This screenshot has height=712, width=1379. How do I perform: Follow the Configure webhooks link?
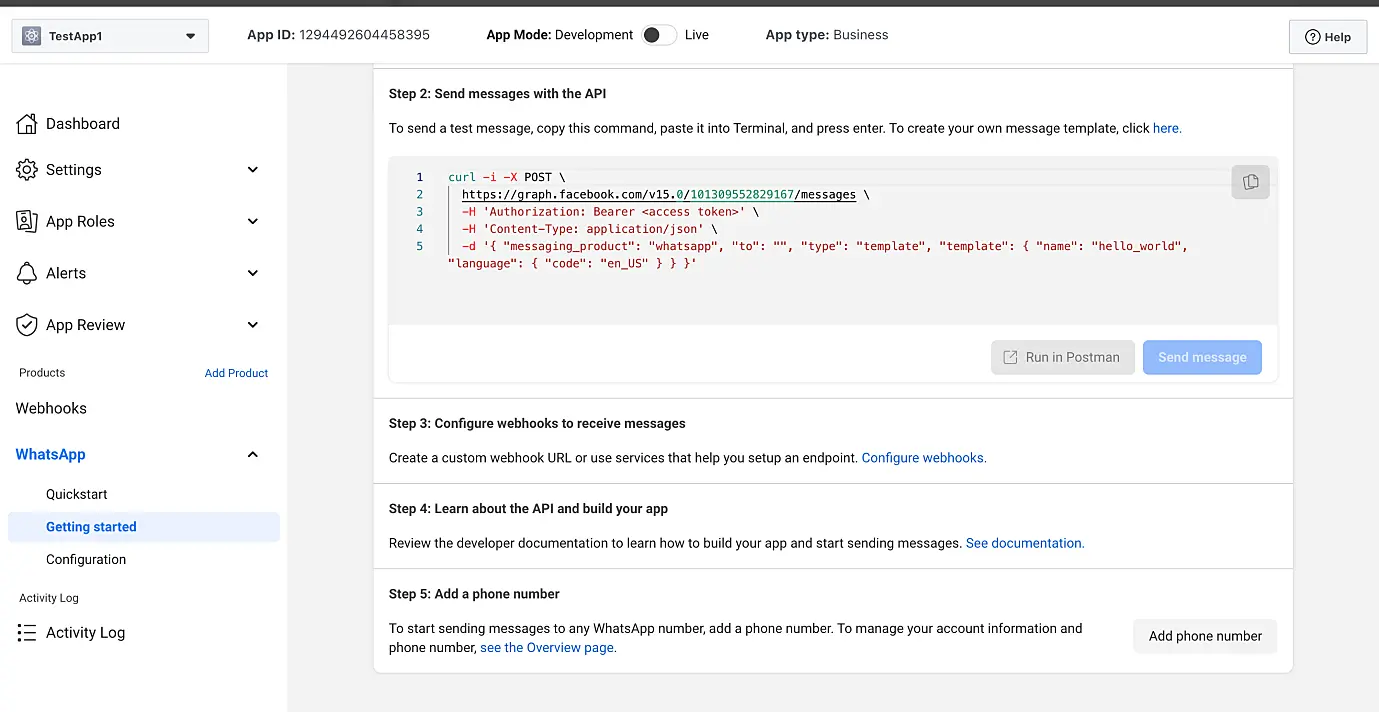click(923, 458)
